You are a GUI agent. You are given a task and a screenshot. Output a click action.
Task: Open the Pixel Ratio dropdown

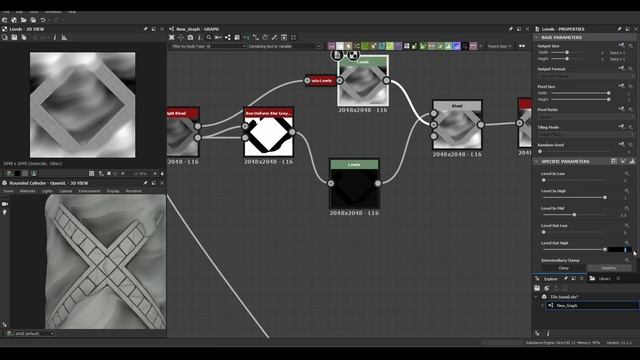pos(586,117)
